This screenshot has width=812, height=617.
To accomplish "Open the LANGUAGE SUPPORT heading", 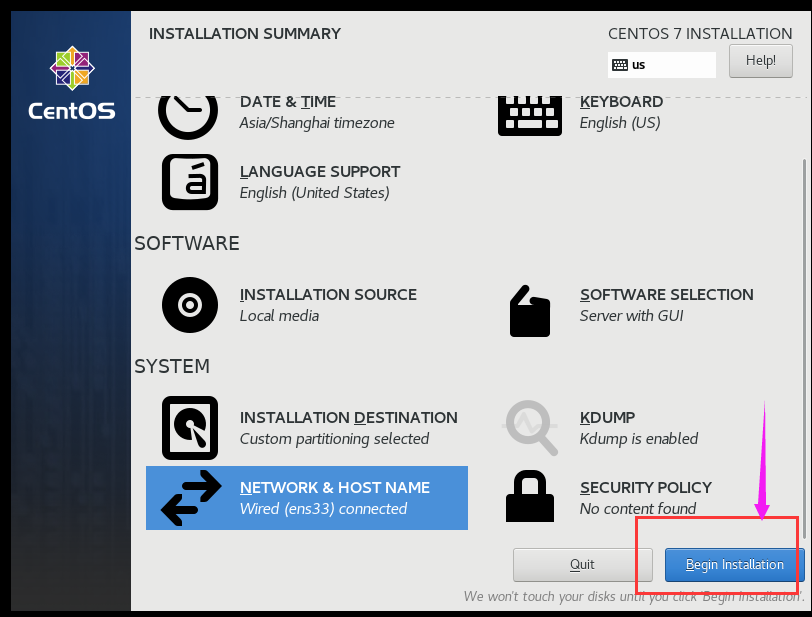I will pyautogui.click(x=320, y=171).
